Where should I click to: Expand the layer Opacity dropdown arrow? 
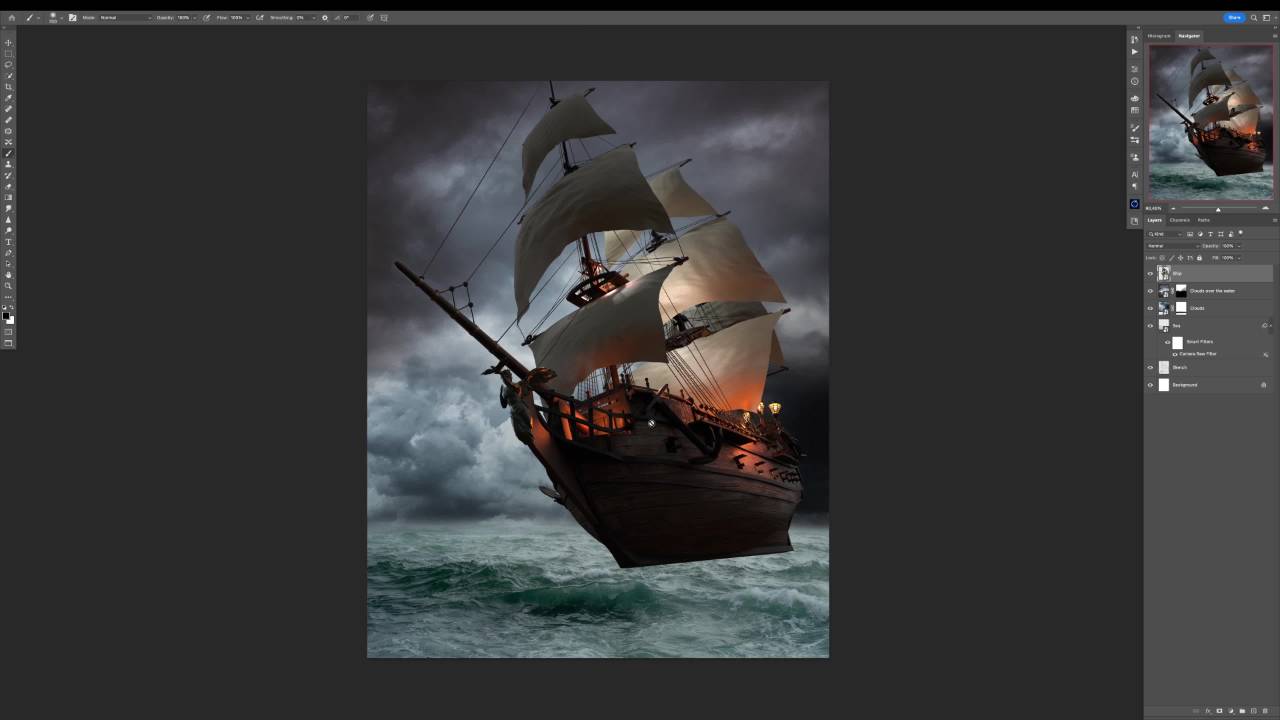[x=1240, y=246]
